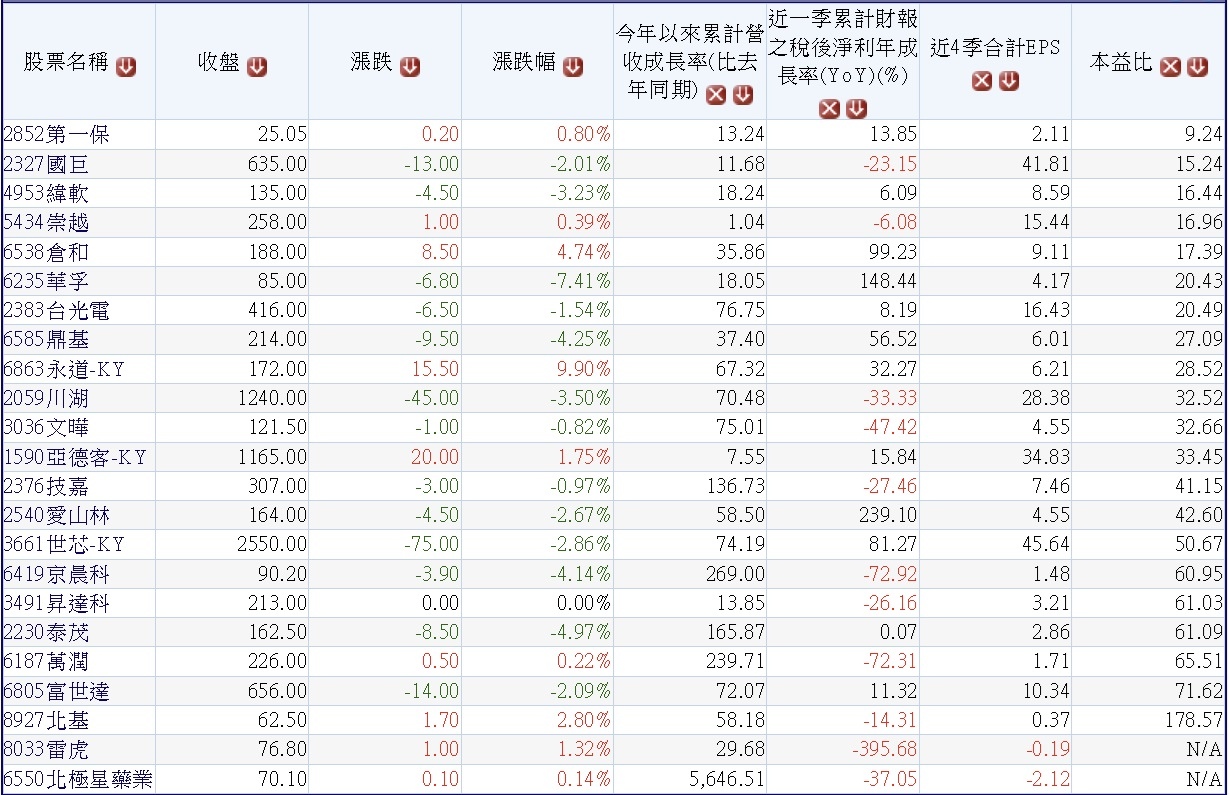The image size is (1229, 795).
Task: Select net profit growth 148.44 cell
Action: (843, 281)
